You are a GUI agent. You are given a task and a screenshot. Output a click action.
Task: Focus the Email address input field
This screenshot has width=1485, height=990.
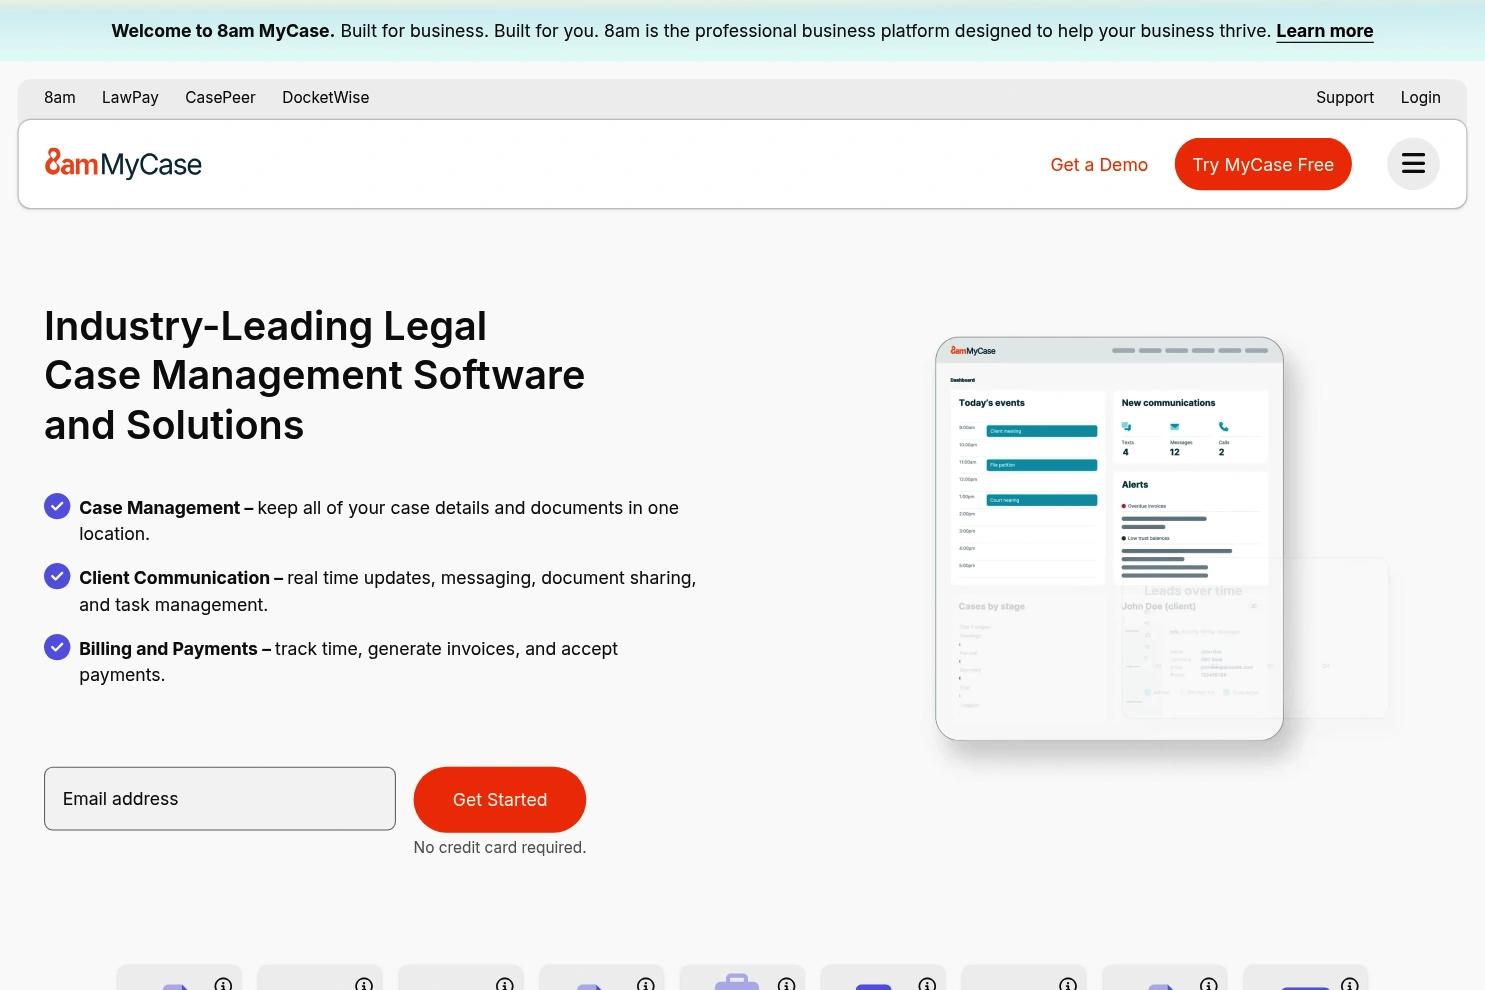click(220, 798)
